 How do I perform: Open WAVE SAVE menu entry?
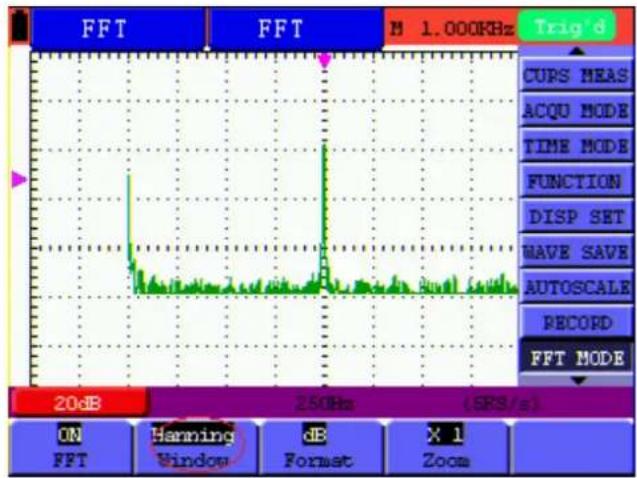pyautogui.click(x=576, y=252)
